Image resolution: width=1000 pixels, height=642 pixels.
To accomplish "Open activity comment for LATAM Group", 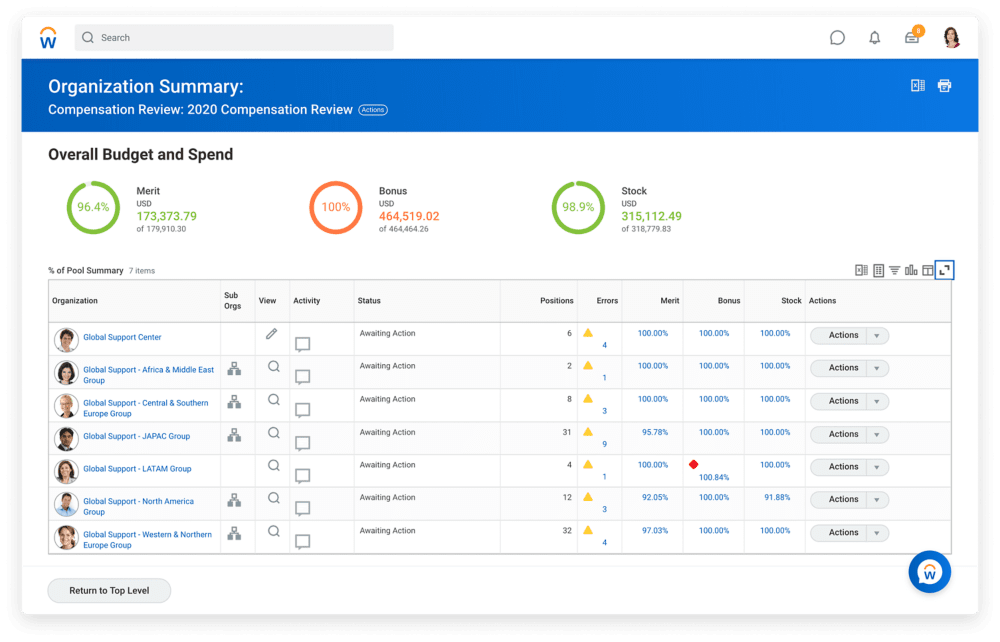I will coord(302,476).
